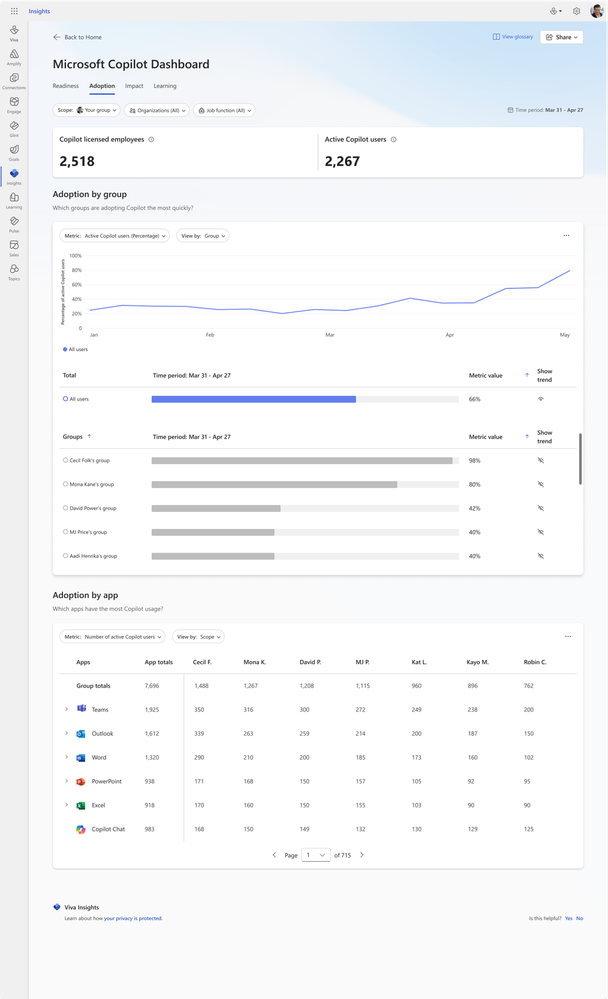Switch to the Learning tab

click(165, 86)
